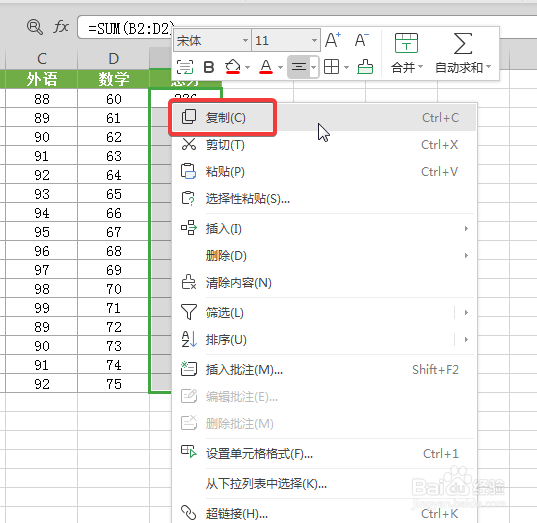Click the 外语 header cell
The height and width of the screenshot is (523, 537).
[41, 79]
